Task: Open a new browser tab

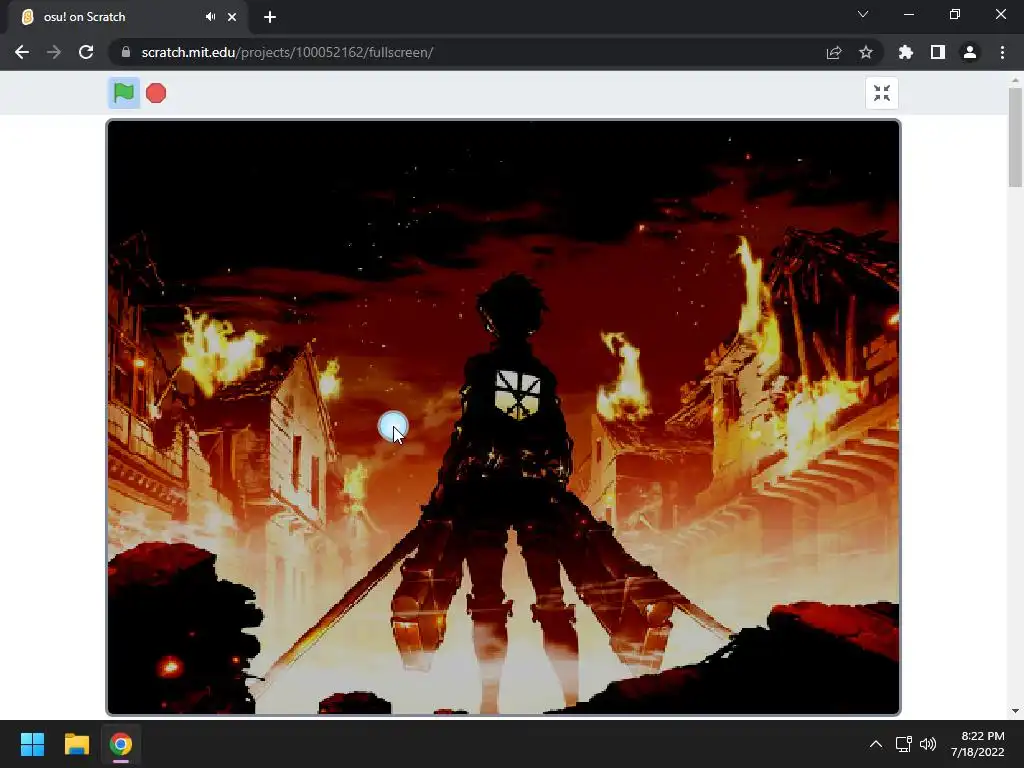Action: click(270, 17)
